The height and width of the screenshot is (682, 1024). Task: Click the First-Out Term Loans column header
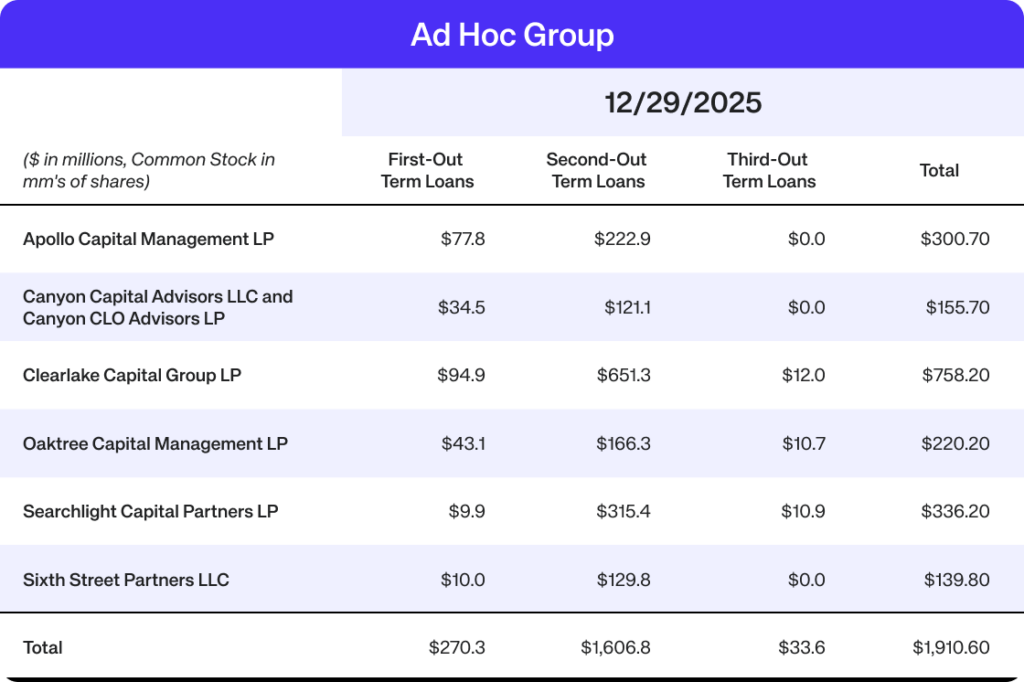pos(427,170)
